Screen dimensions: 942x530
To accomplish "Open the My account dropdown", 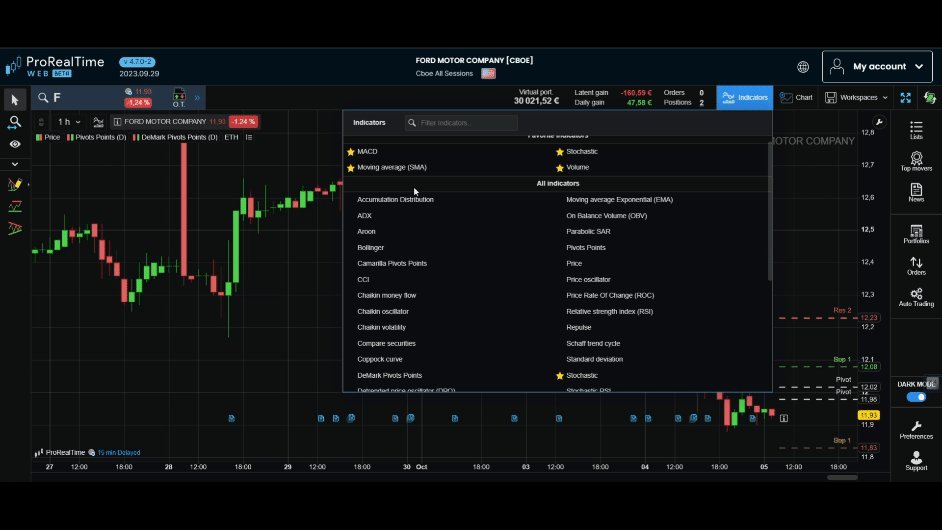I will (877, 66).
